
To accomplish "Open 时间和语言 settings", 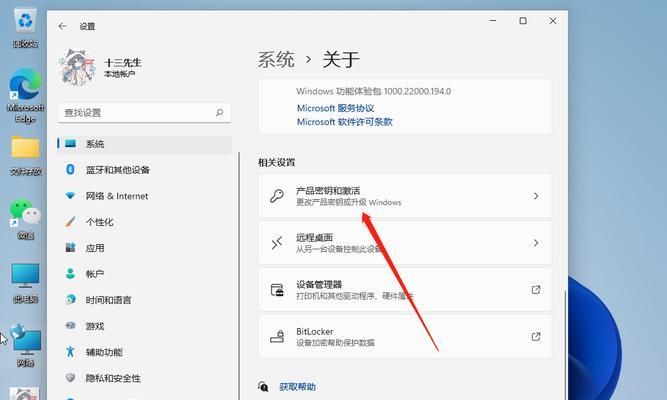I will tap(145, 300).
